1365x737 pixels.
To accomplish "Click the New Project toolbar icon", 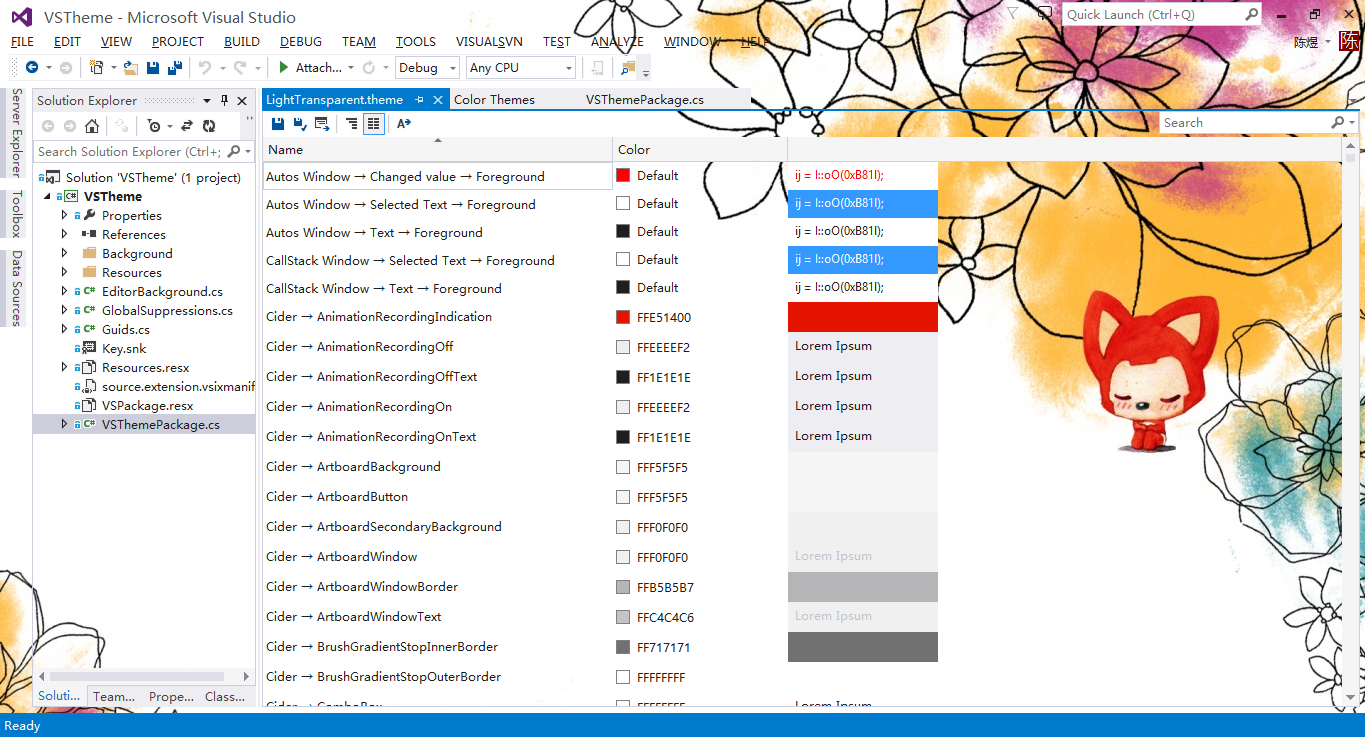I will [x=96, y=67].
